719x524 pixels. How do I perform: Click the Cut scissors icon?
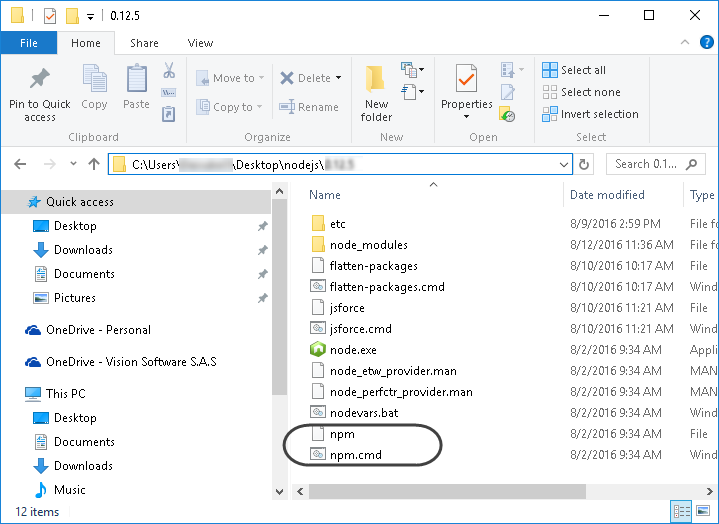169,71
